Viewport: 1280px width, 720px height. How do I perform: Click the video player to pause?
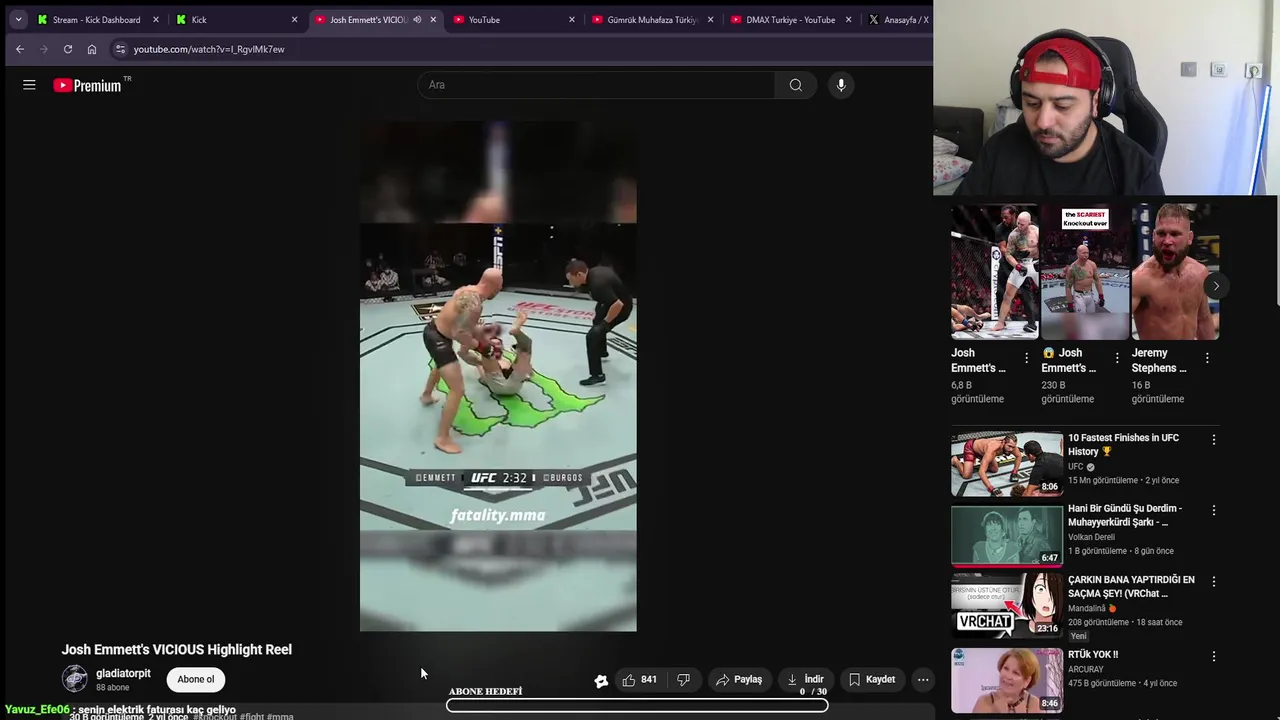click(498, 376)
